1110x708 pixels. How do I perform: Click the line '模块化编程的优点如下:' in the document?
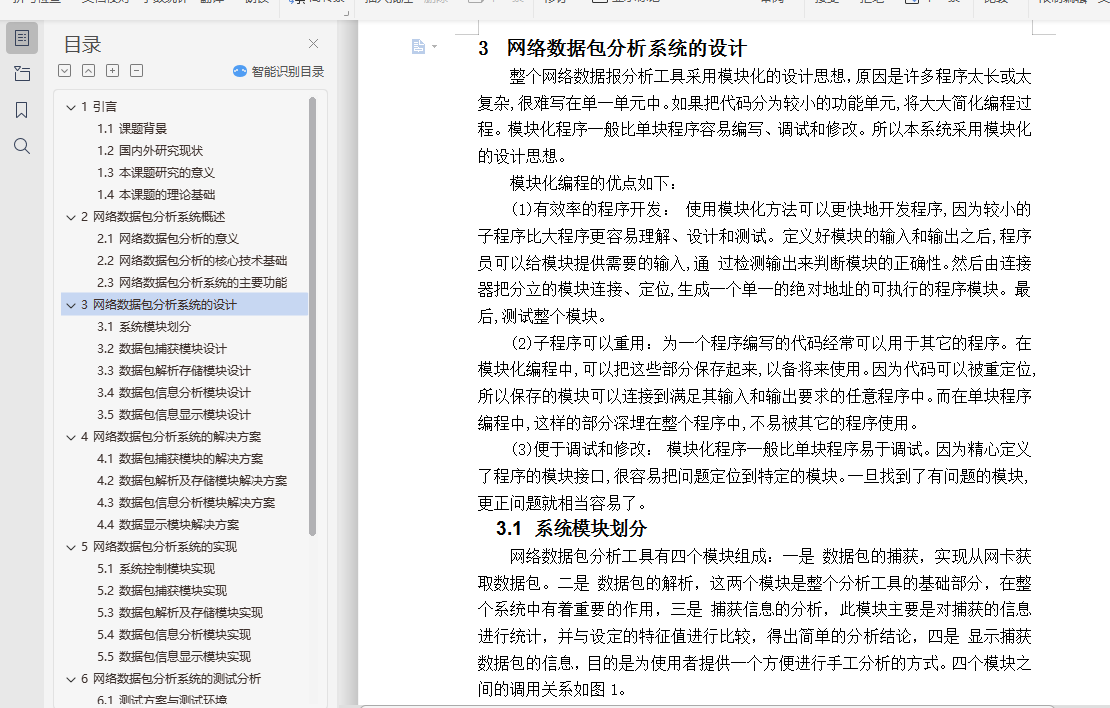pos(593,183)
